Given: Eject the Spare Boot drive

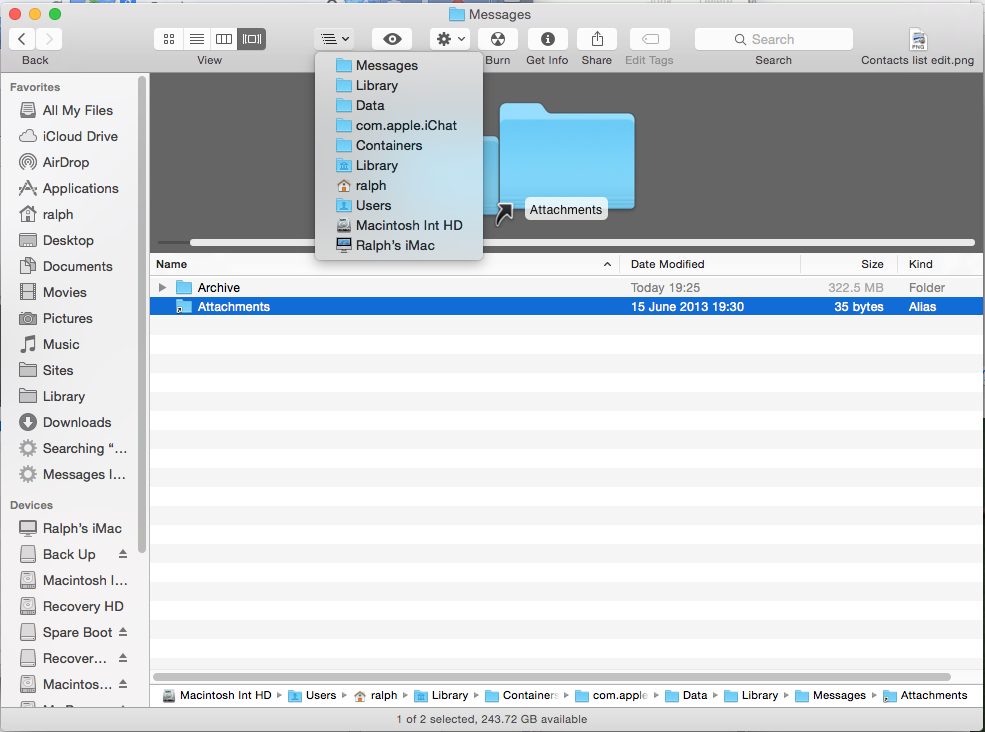Looking at the screenshot, I should coord(123,632).
